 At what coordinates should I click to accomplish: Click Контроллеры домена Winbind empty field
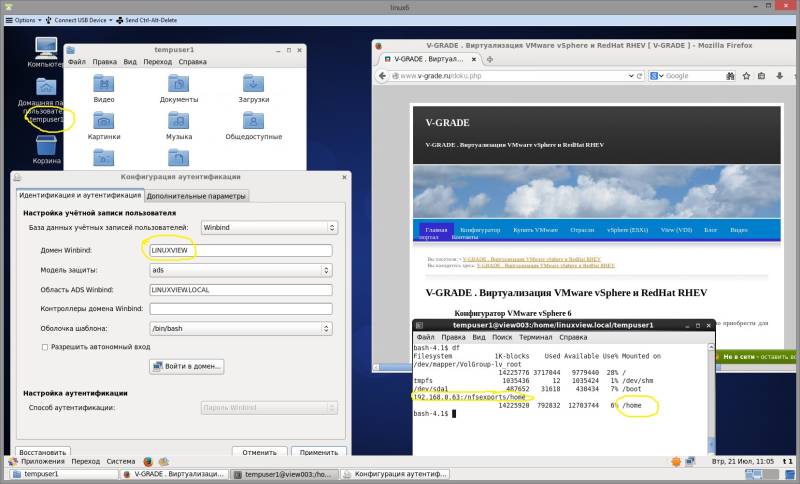click(x=241, y=309)
